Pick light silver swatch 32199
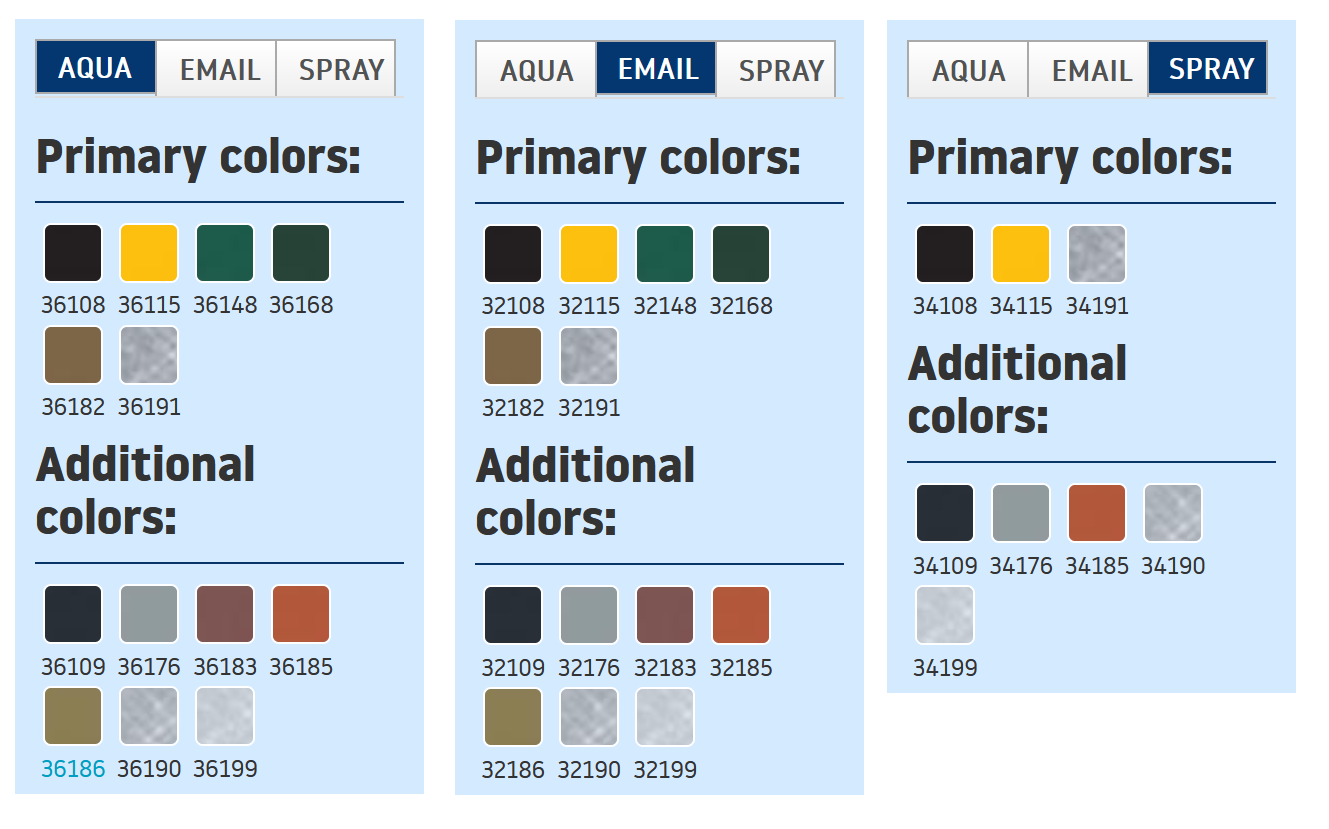Viewport: 1329px width, 829px height. [665, 718]
